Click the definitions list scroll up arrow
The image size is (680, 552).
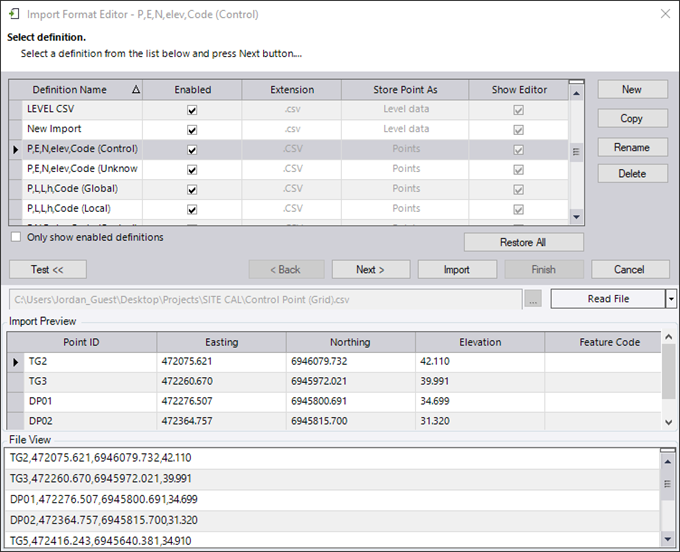point(576,93)
